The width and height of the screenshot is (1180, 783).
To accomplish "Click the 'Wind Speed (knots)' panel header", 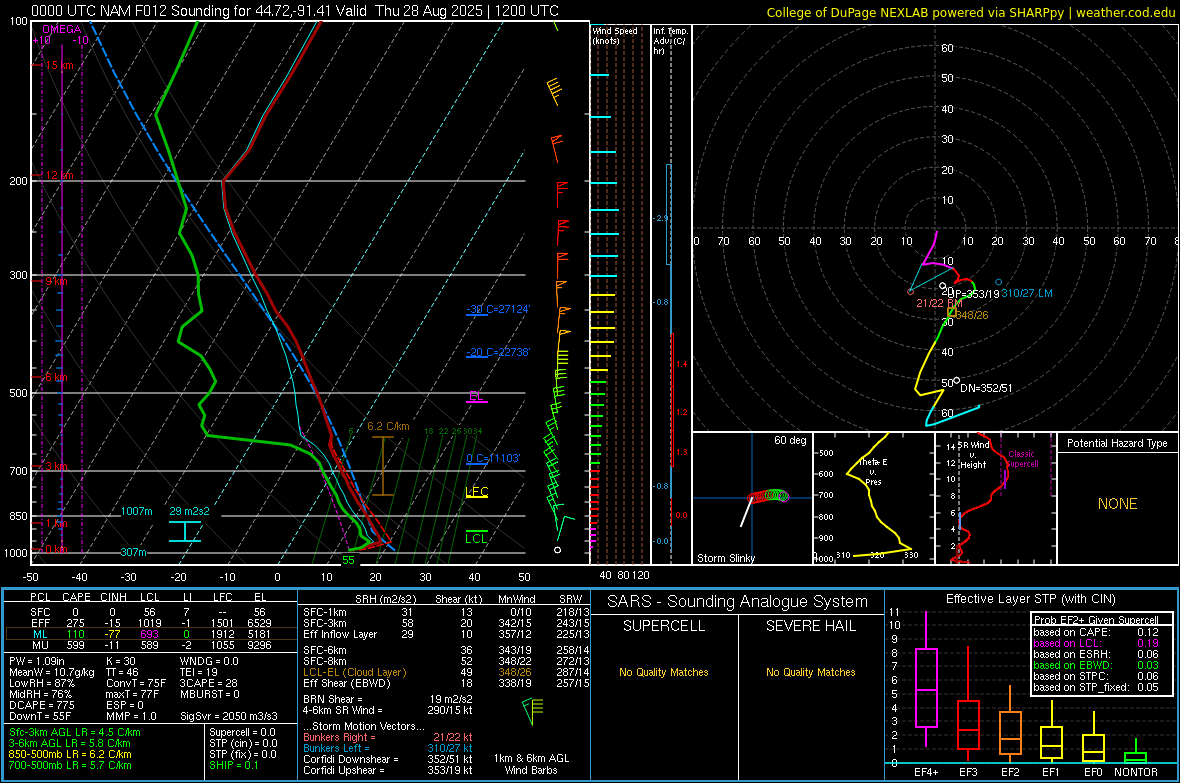I will pyautogui.click(x=615, y=35).
